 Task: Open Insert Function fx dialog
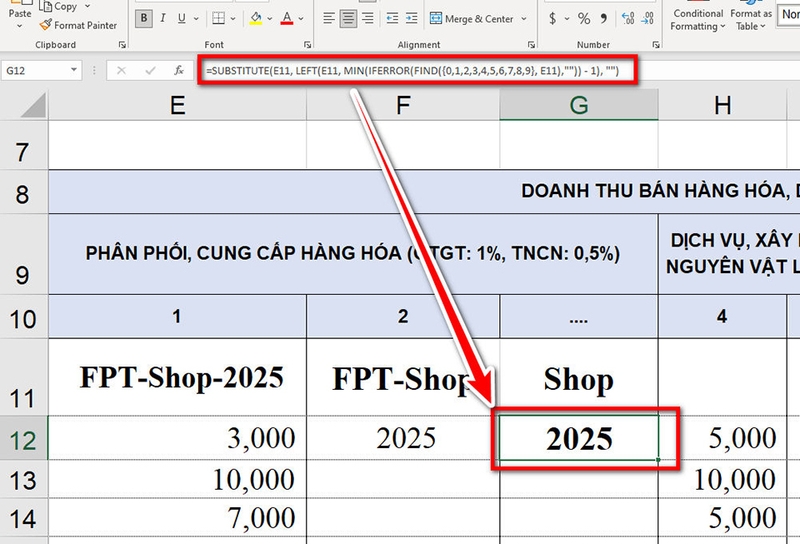click(179, 70)
